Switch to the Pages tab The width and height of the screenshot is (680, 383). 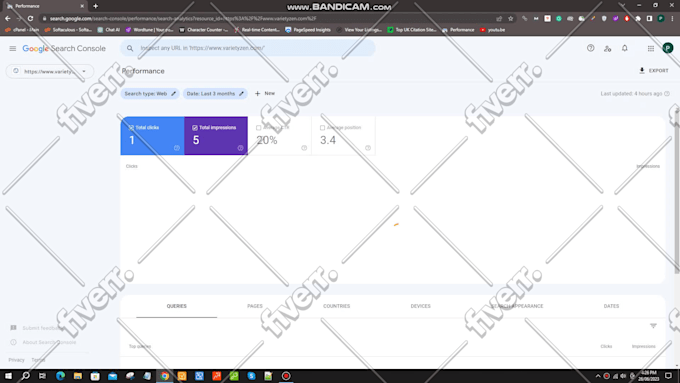[x=255, y=306]
